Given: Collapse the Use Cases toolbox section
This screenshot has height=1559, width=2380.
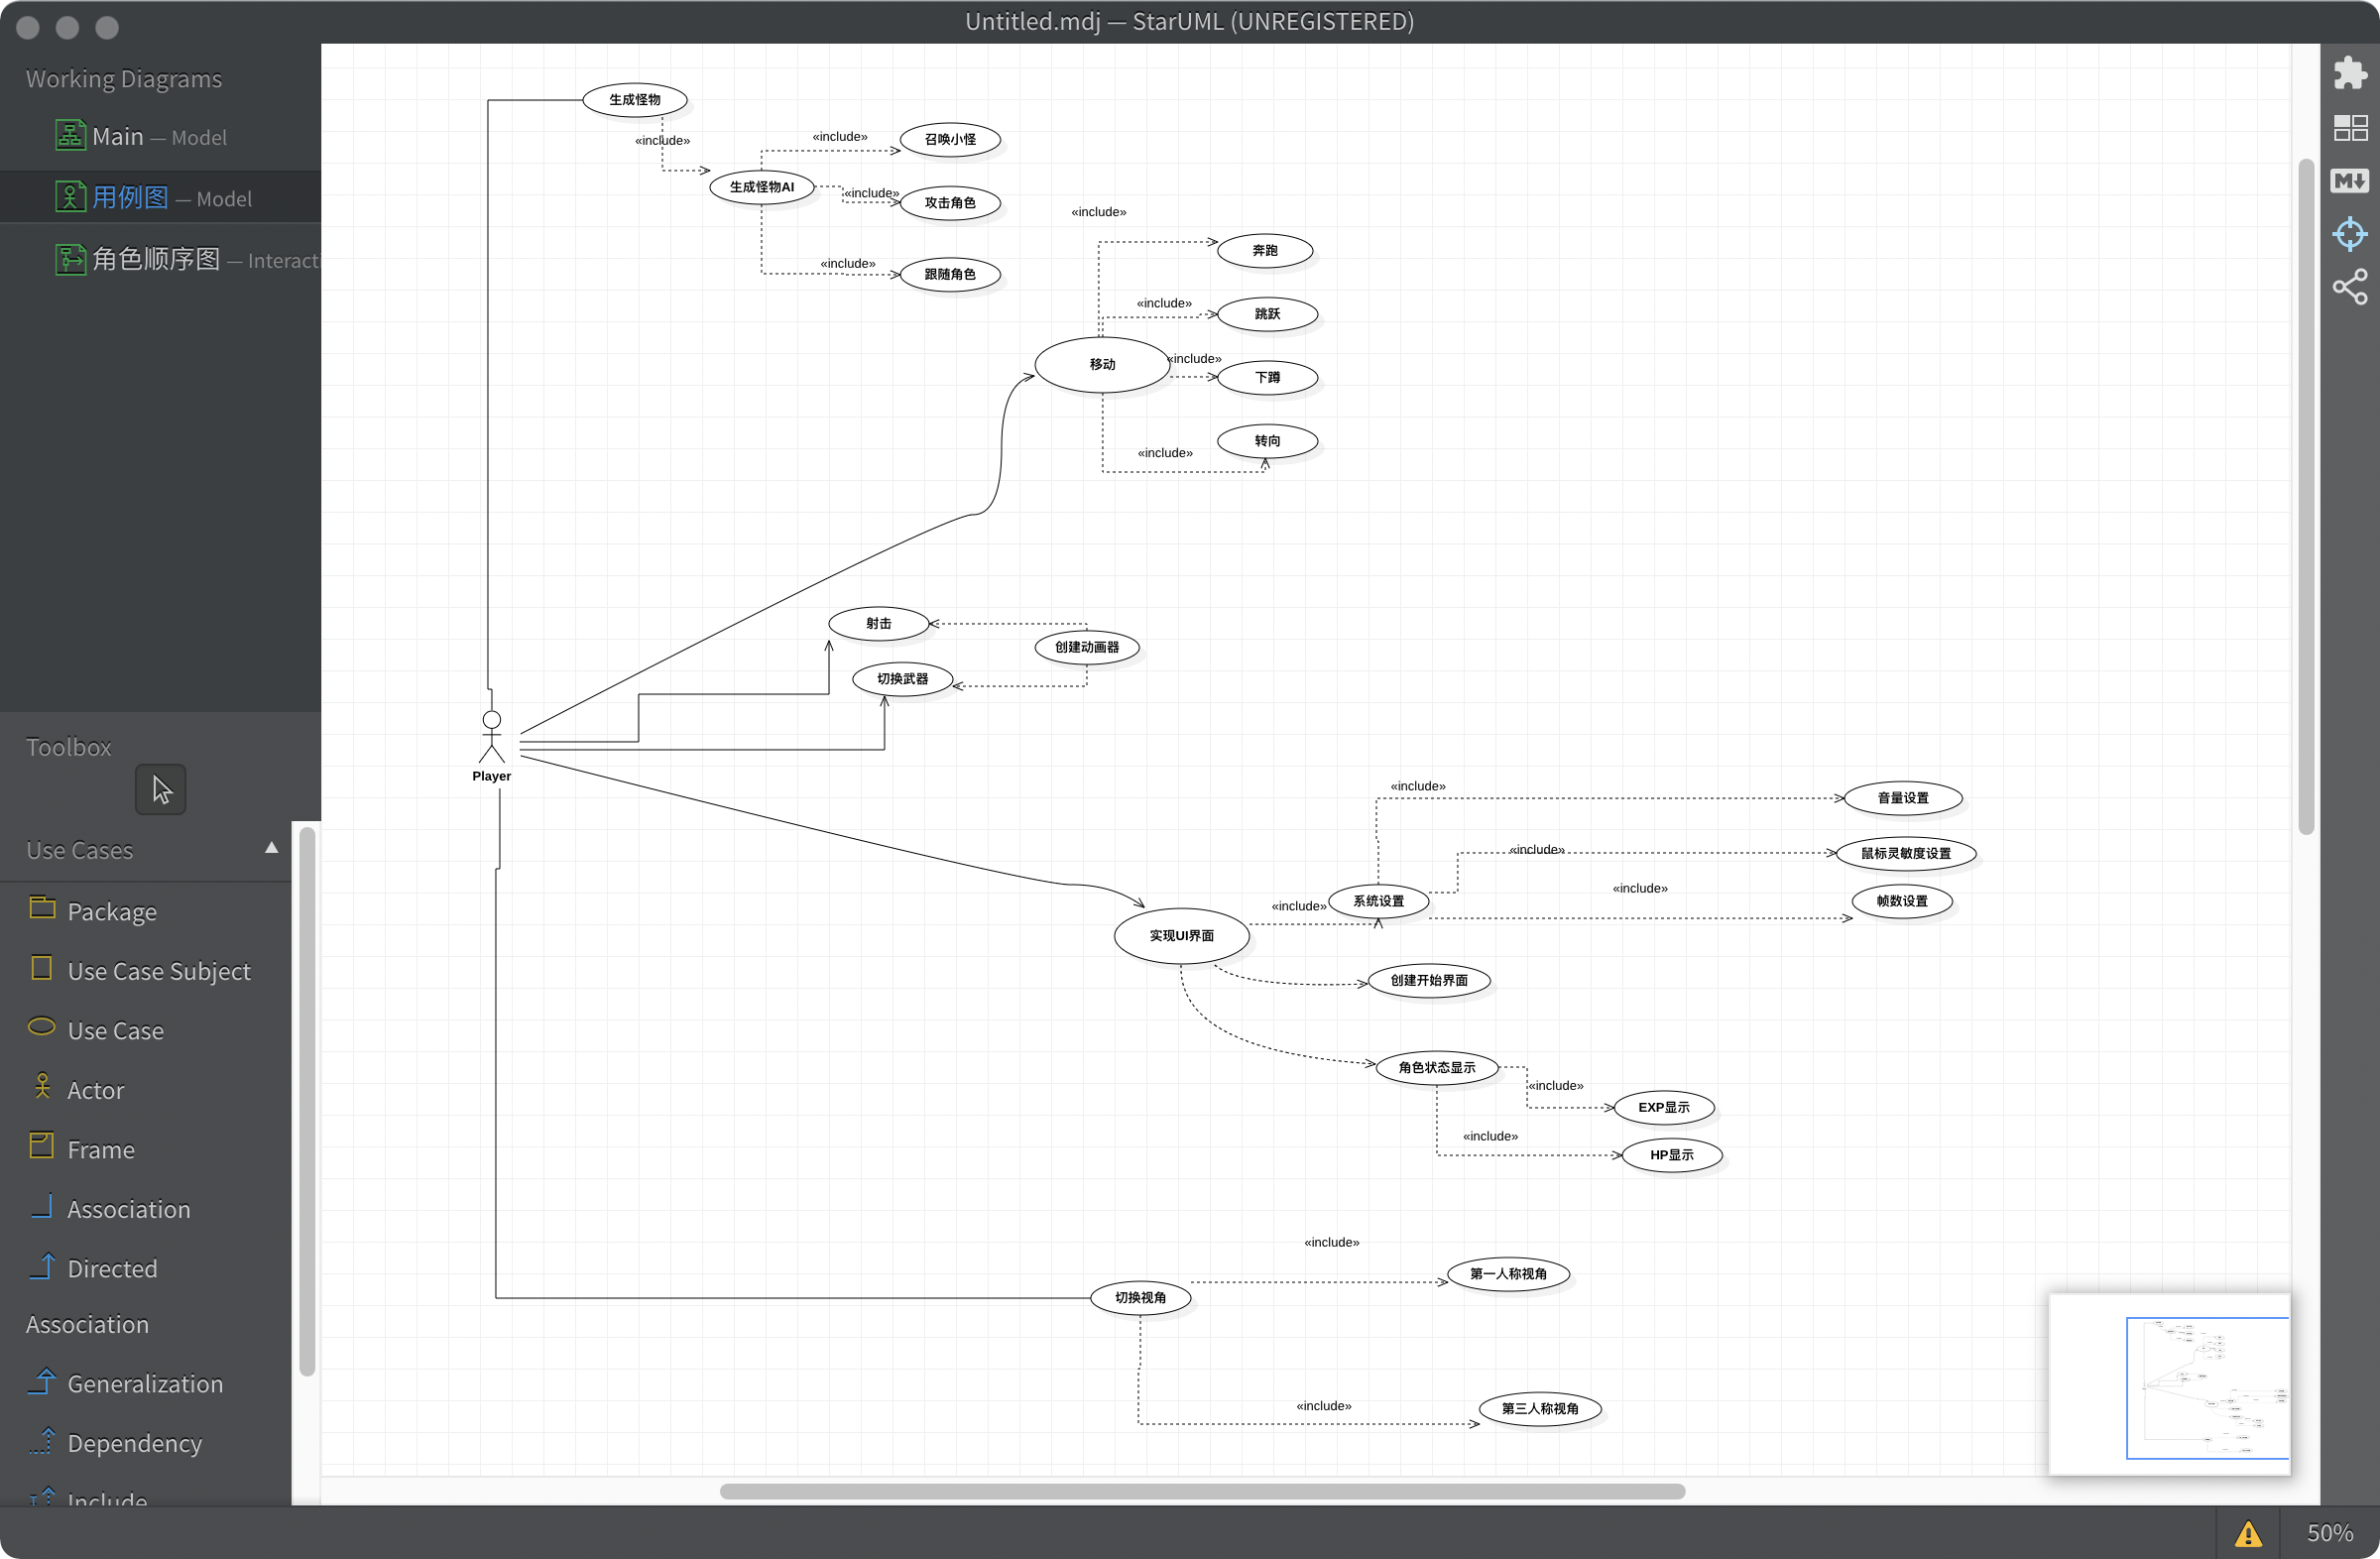Looking at the screenshot, I should point(271,848).
